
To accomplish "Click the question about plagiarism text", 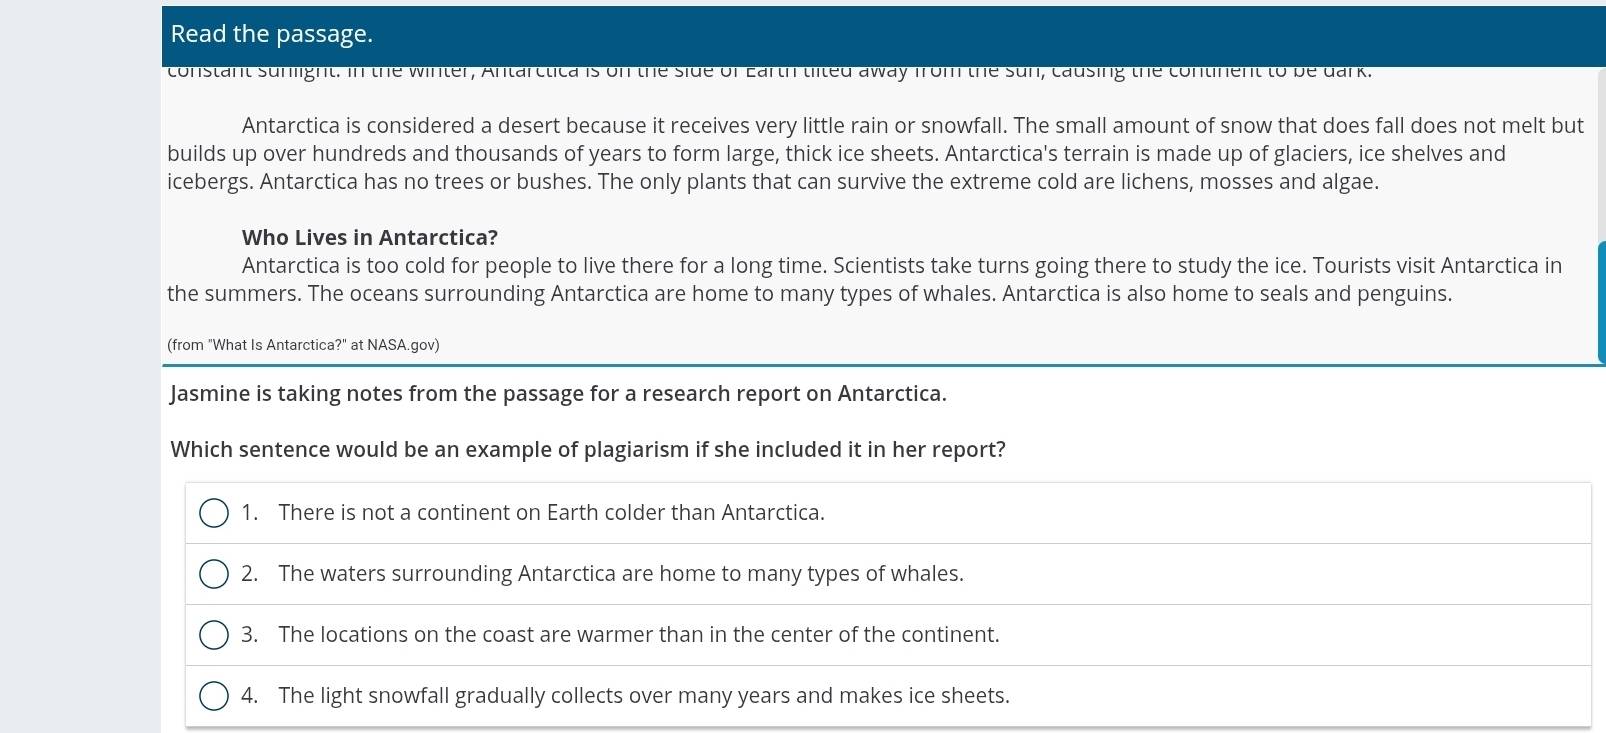I will pyautogui.click(x=588, y=450).
